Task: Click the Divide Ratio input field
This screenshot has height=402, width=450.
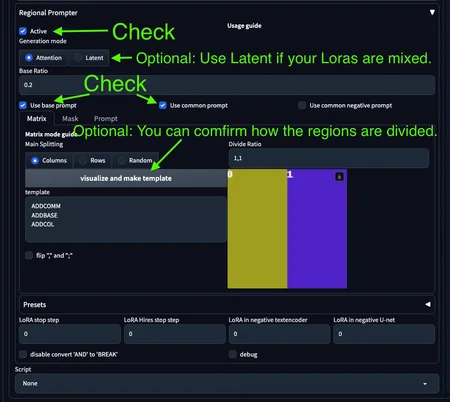Action: [329, 158]
